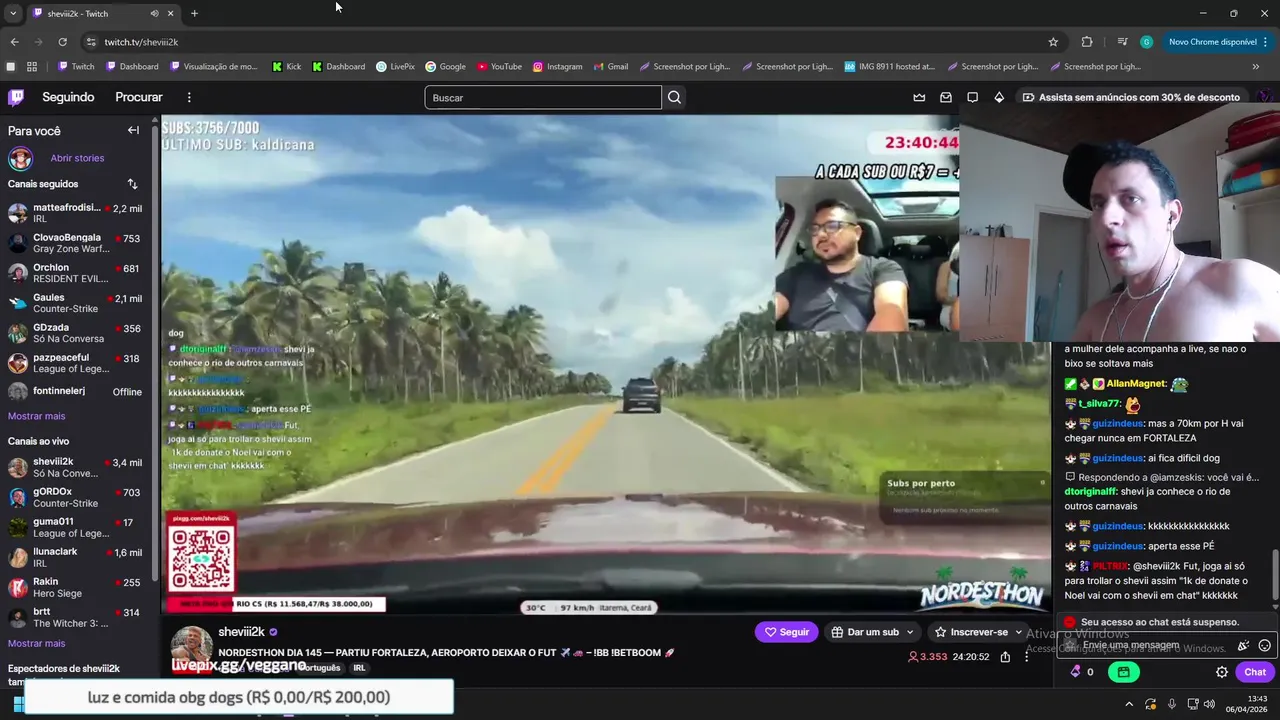The width and height of the screenshot is (1280, 720).
Task: Open the LivePix bookmark
Action: [x=395, y=67]
